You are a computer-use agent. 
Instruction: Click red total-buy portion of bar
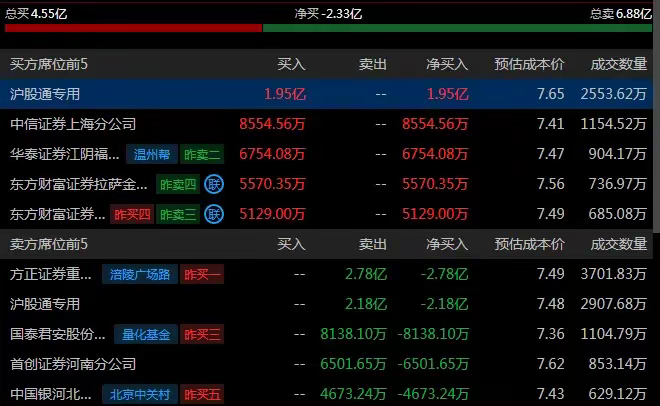click(x=133, y=28)
